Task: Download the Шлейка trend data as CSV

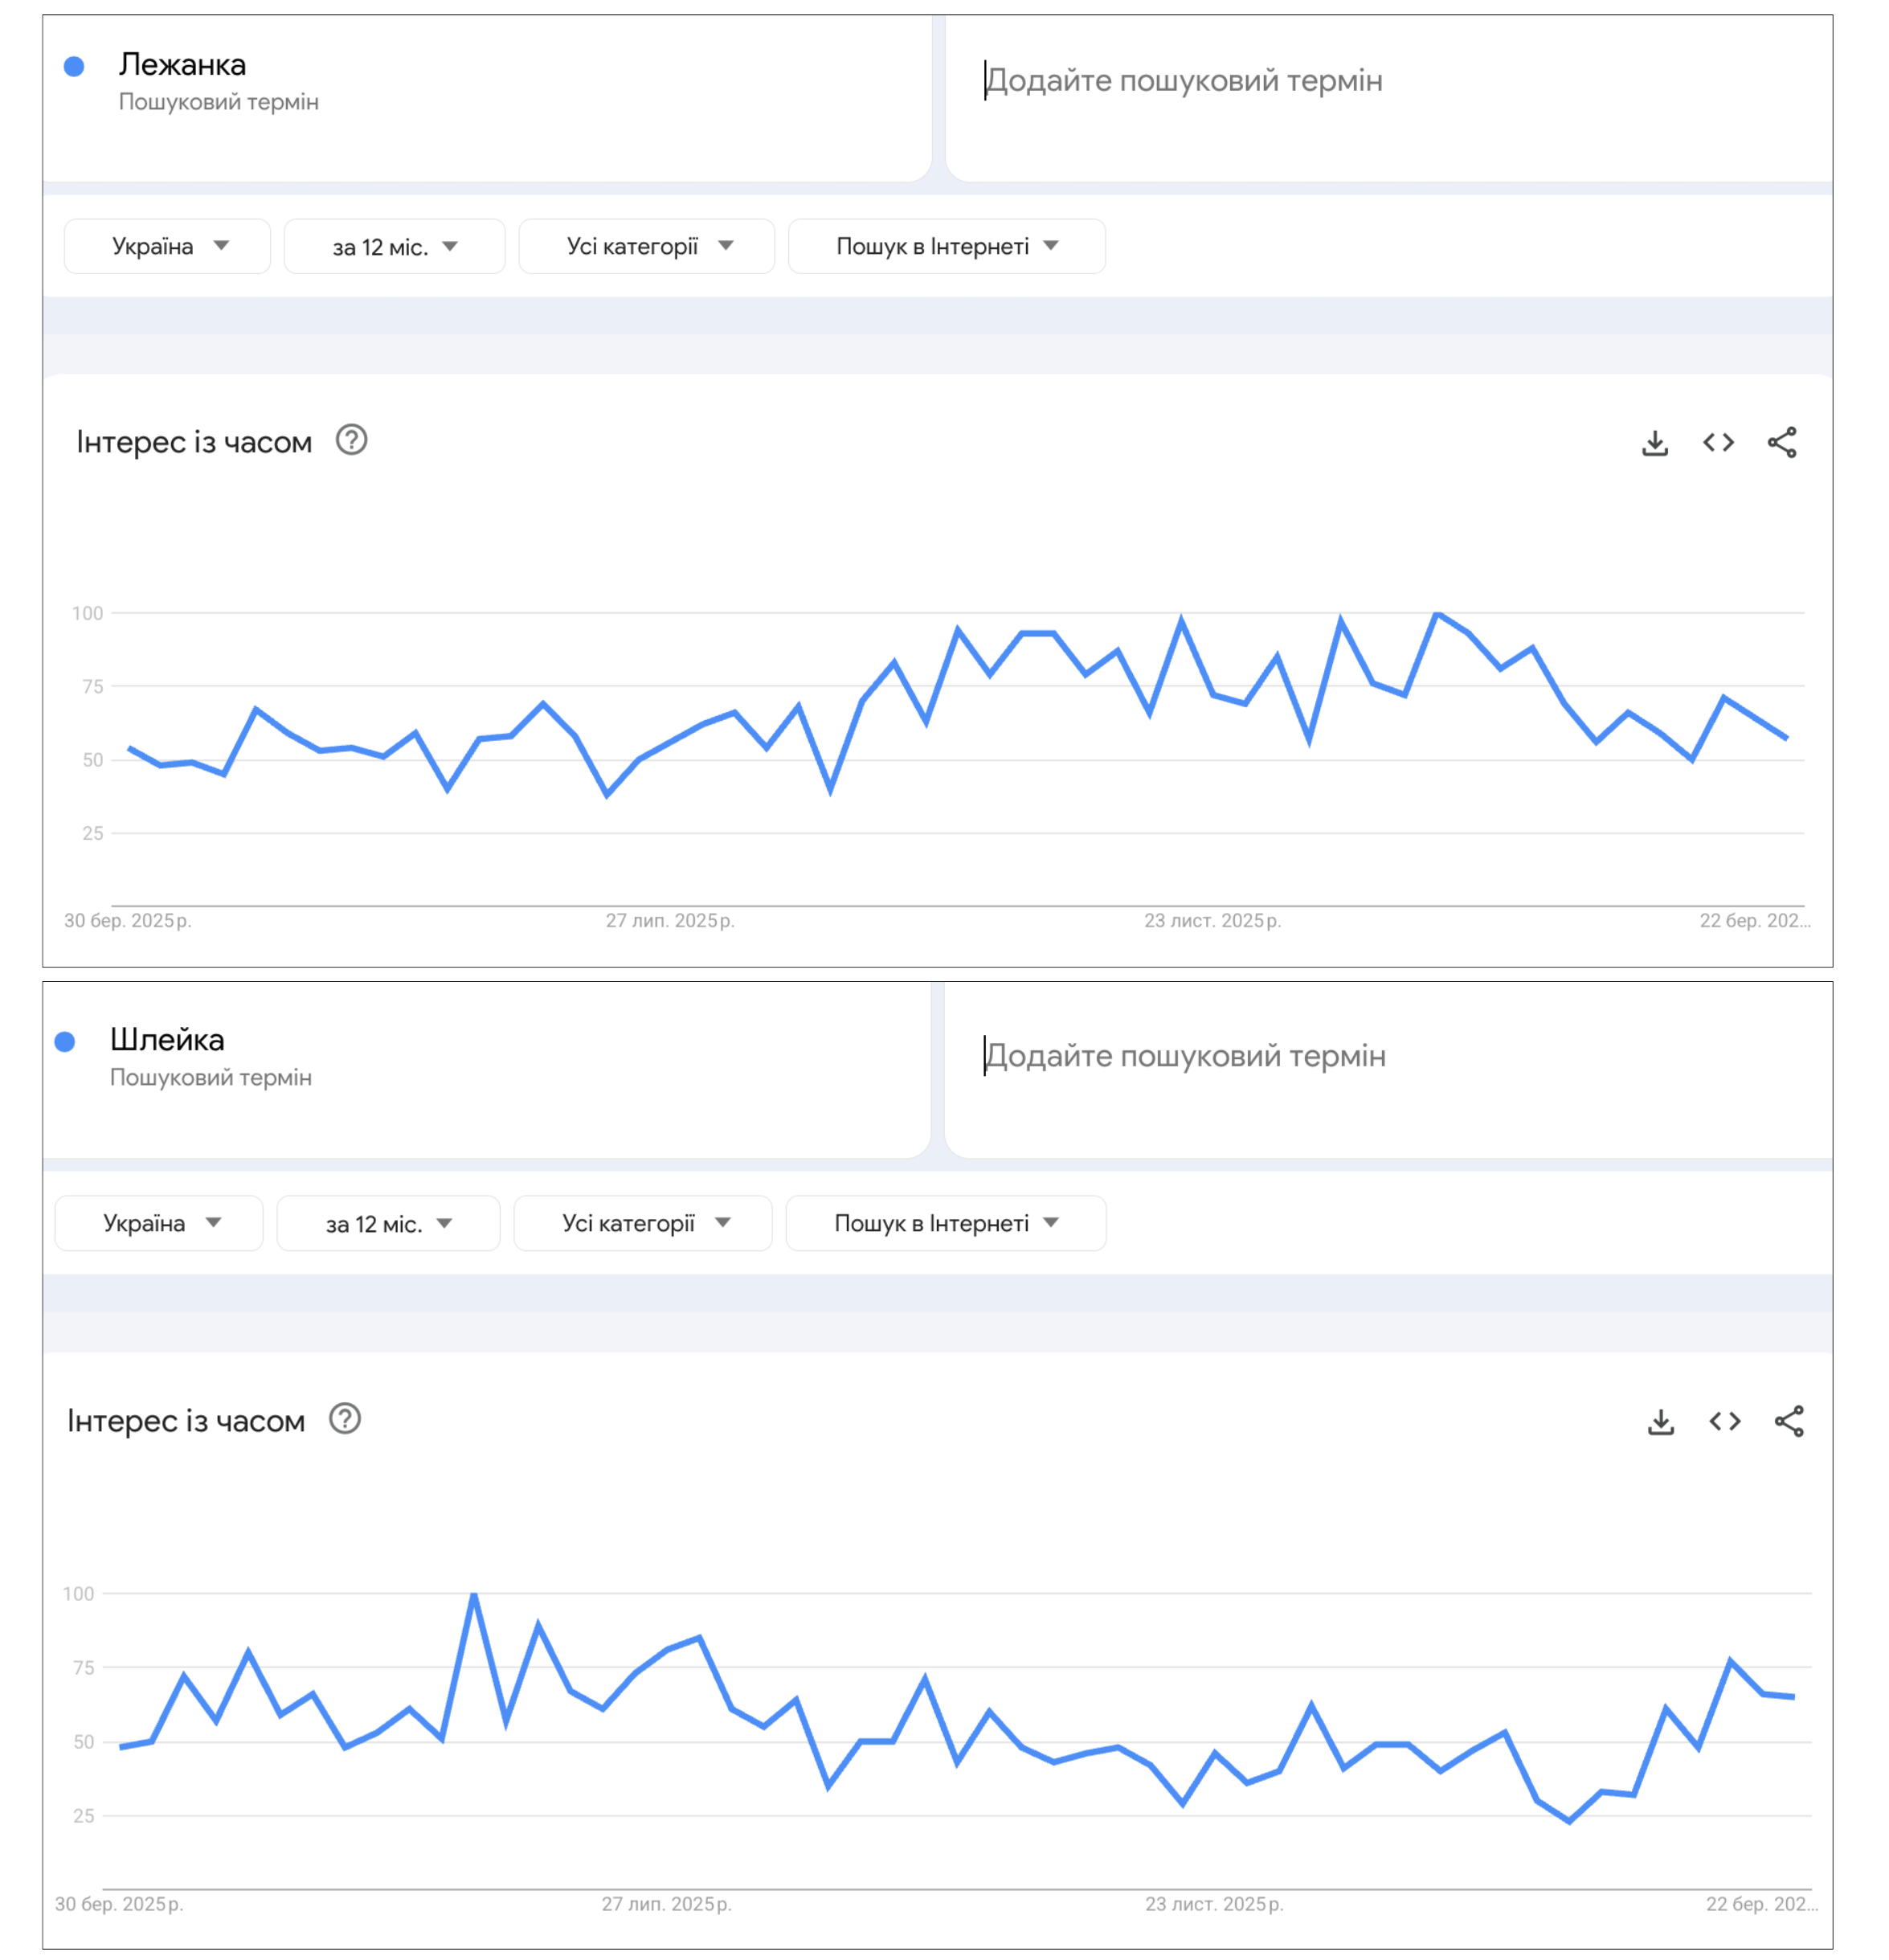Action: pos(1660,1421)
